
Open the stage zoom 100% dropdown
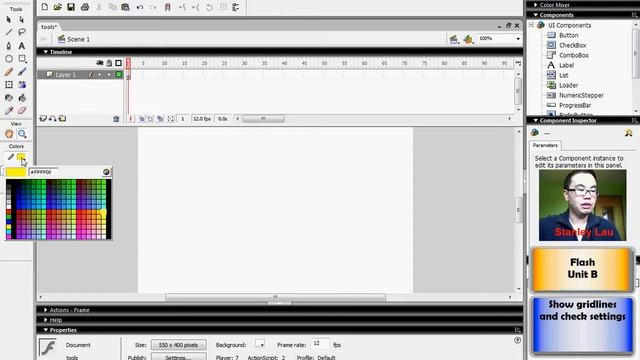click(518, 39)
